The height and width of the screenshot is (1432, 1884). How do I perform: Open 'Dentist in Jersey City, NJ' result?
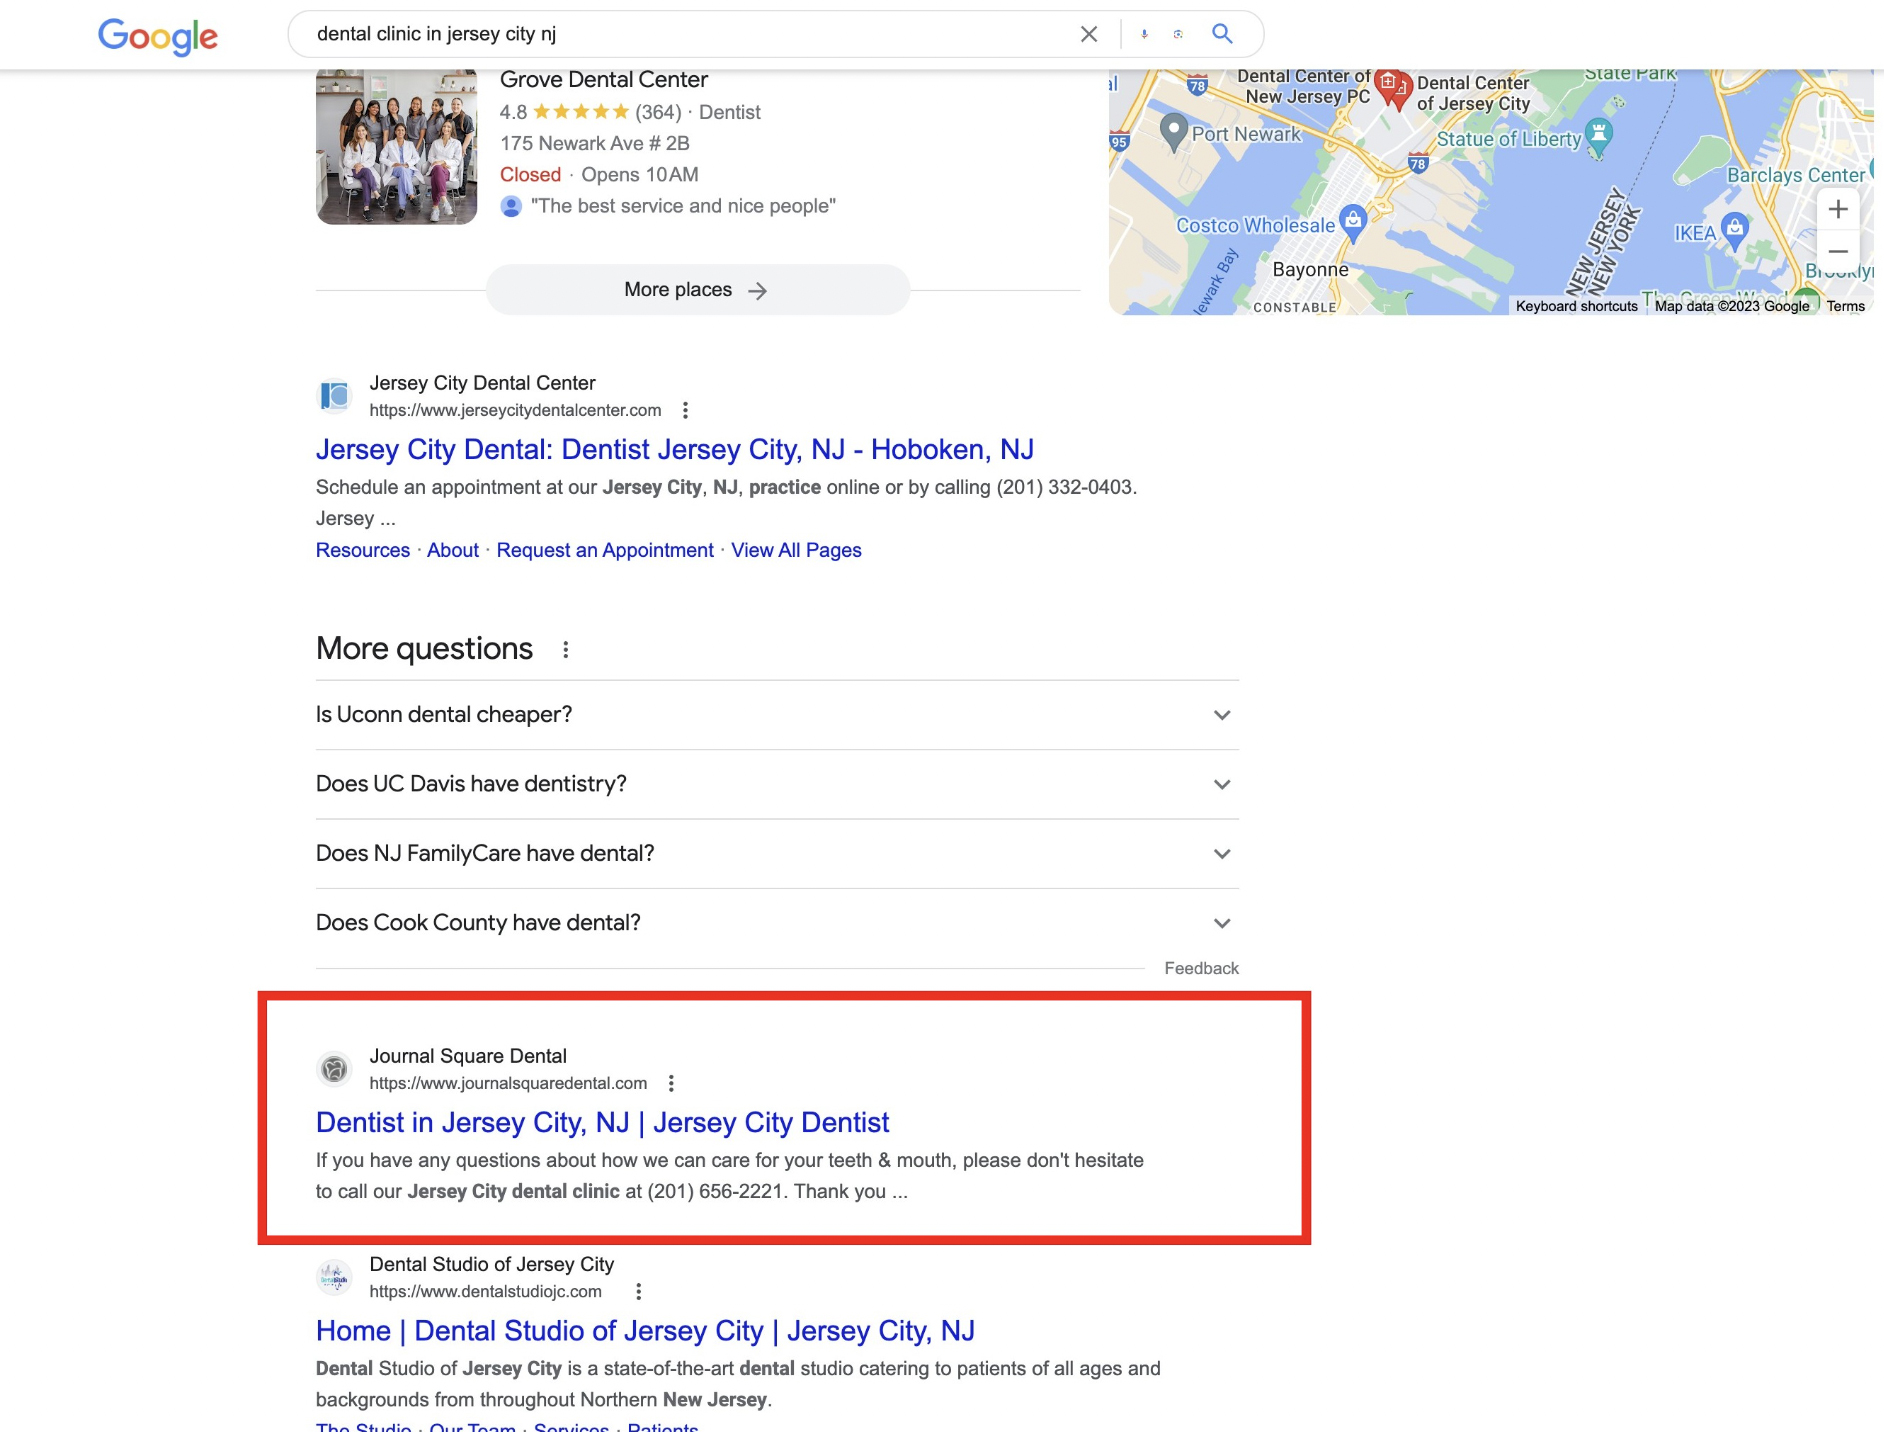[602, 1123]
